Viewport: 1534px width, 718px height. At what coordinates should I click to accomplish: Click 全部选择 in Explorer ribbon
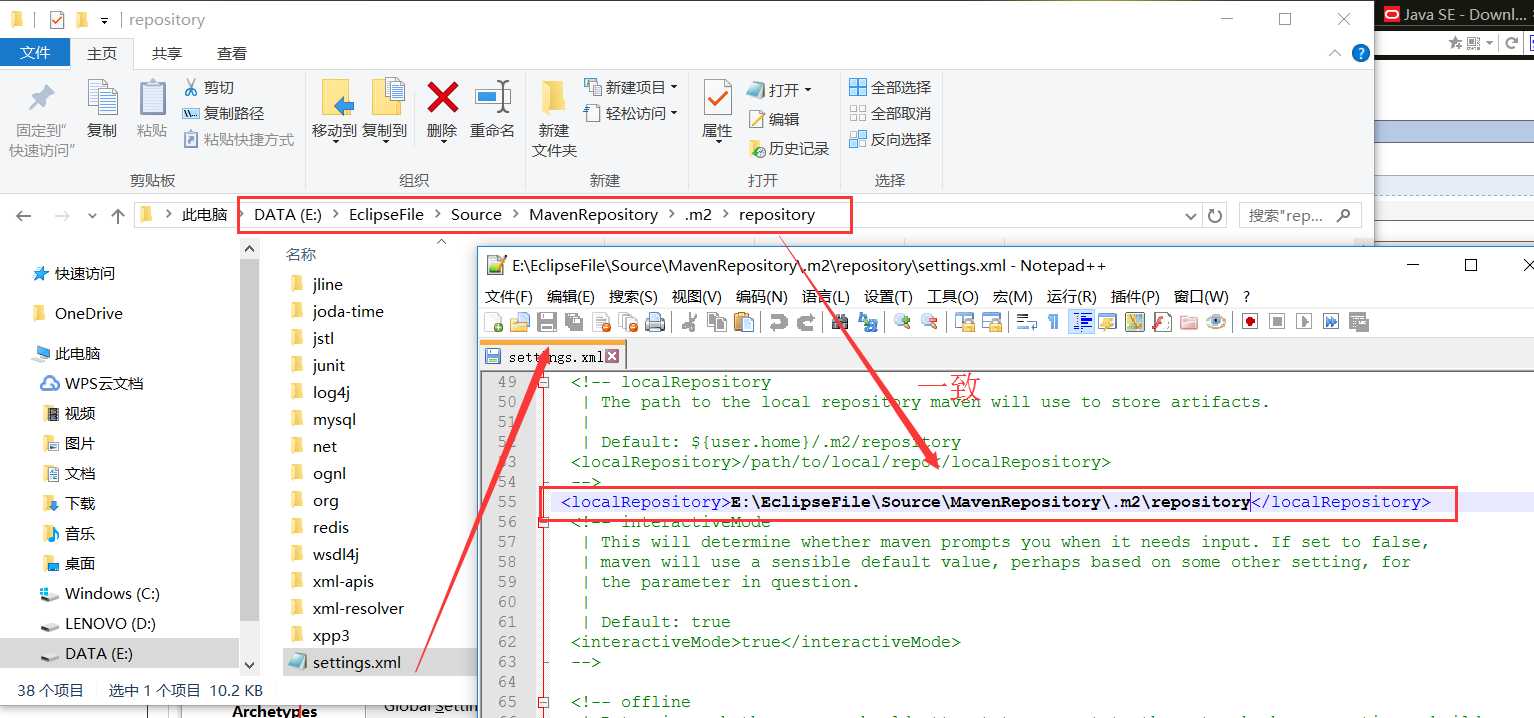890,87
